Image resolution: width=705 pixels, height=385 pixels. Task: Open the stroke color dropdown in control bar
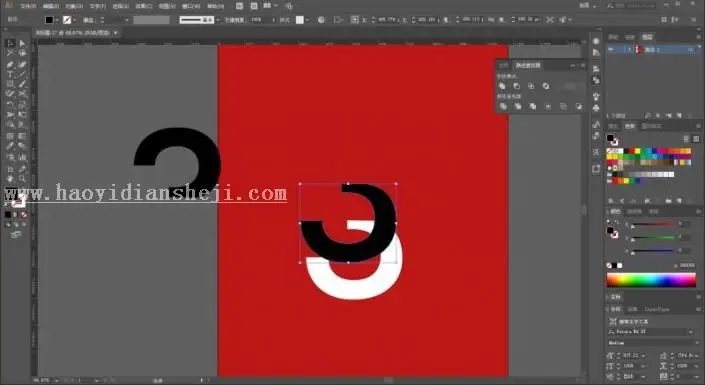click(x=74, y=20)
